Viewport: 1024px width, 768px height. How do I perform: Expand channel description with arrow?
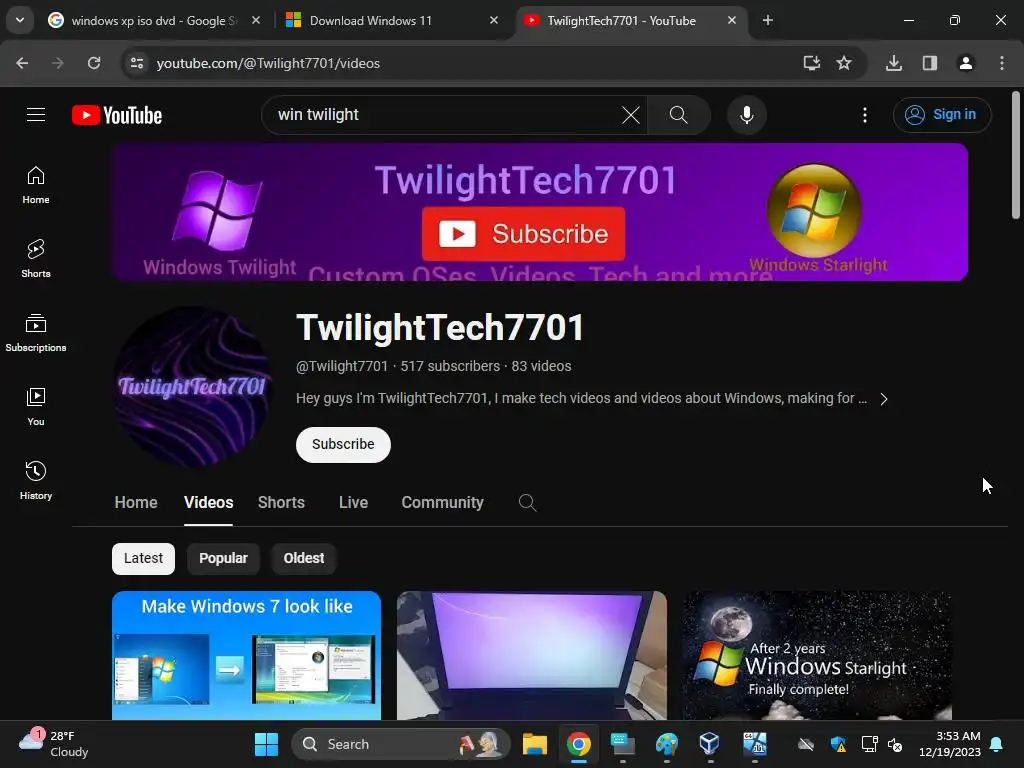tap(884, 399)
